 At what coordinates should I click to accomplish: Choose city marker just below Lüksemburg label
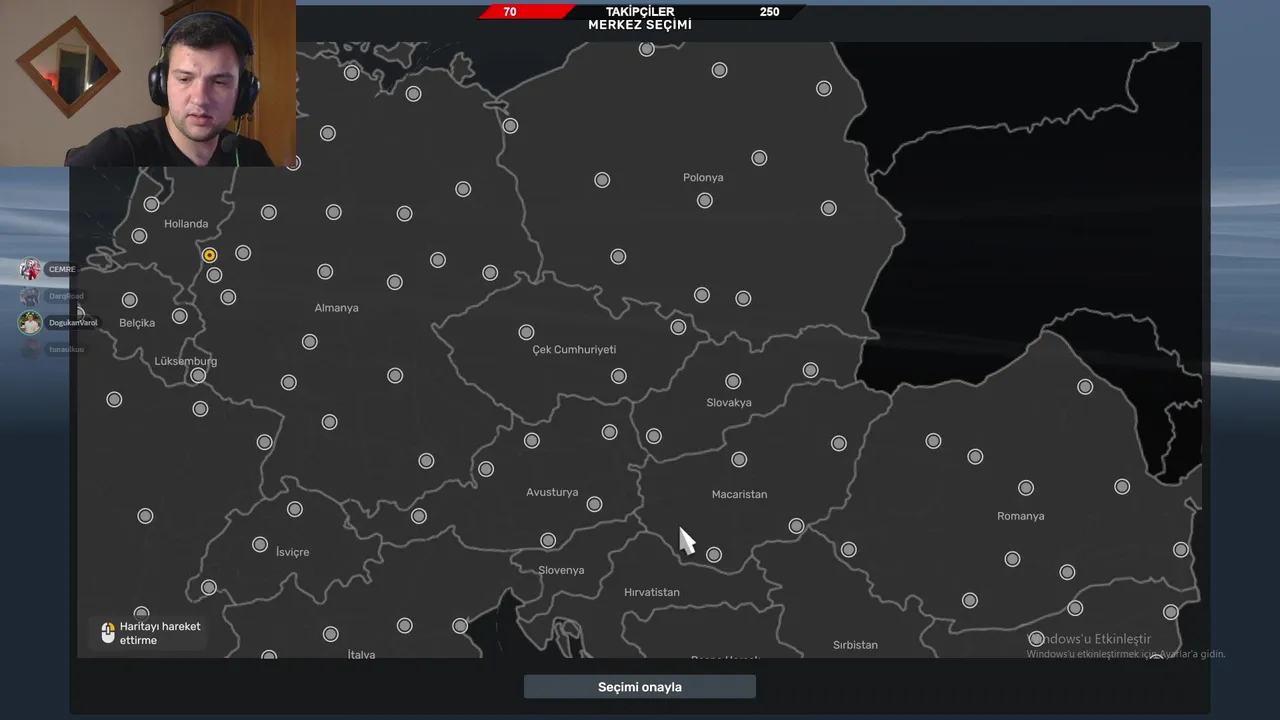pyautogui.click(x=198, y=376)
